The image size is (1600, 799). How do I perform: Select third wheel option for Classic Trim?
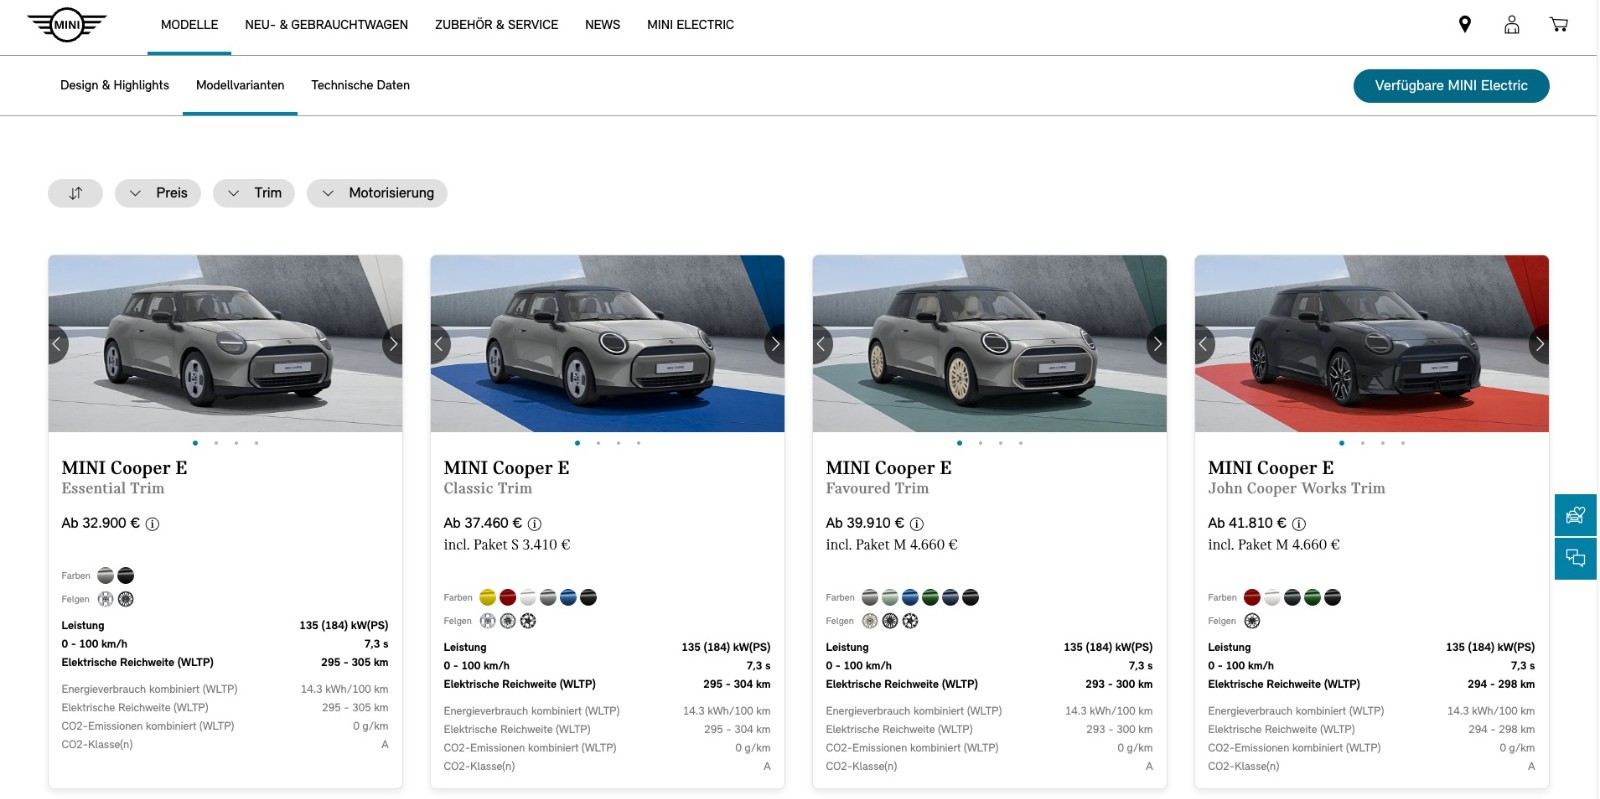coord(528,621)
